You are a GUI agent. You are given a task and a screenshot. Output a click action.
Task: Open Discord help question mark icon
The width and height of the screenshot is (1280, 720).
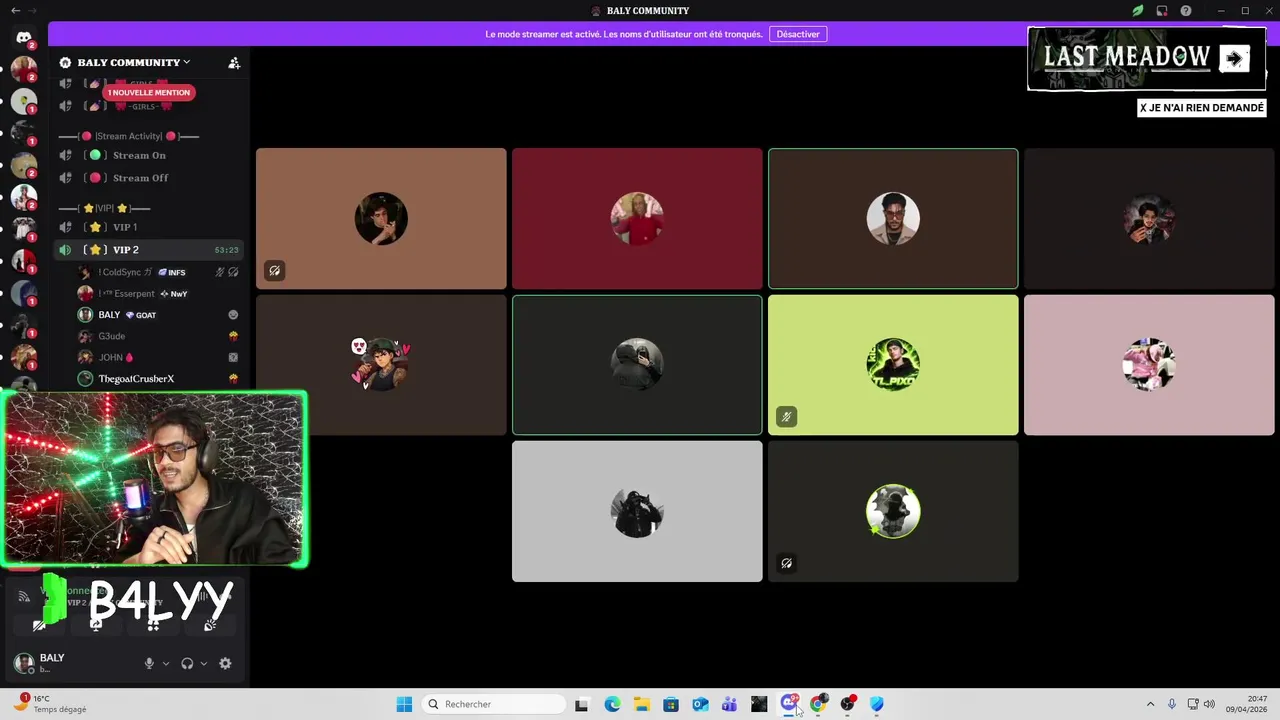click(x=1186, y=11)
